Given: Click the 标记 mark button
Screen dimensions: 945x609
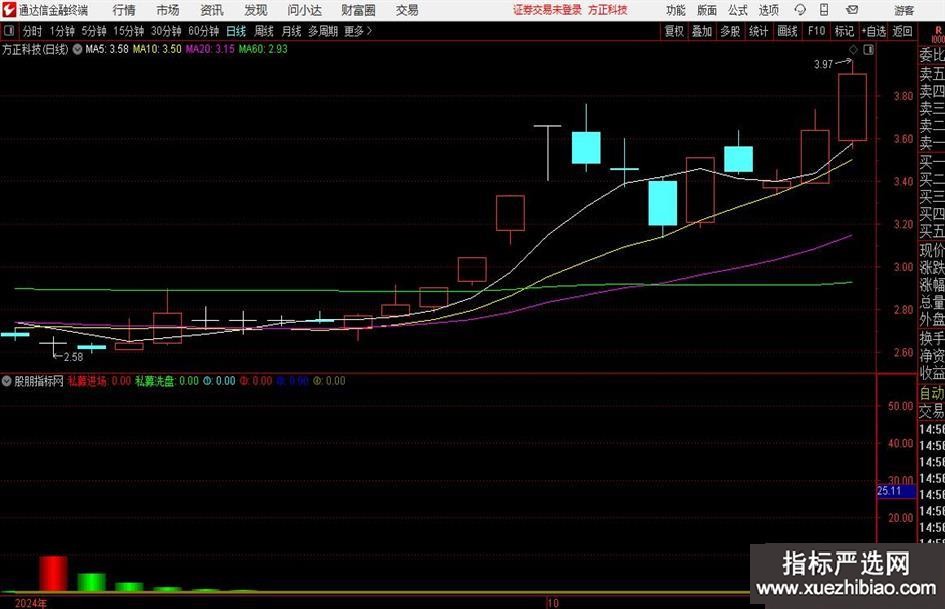Looking at the screenshot, I should (844, 31).
